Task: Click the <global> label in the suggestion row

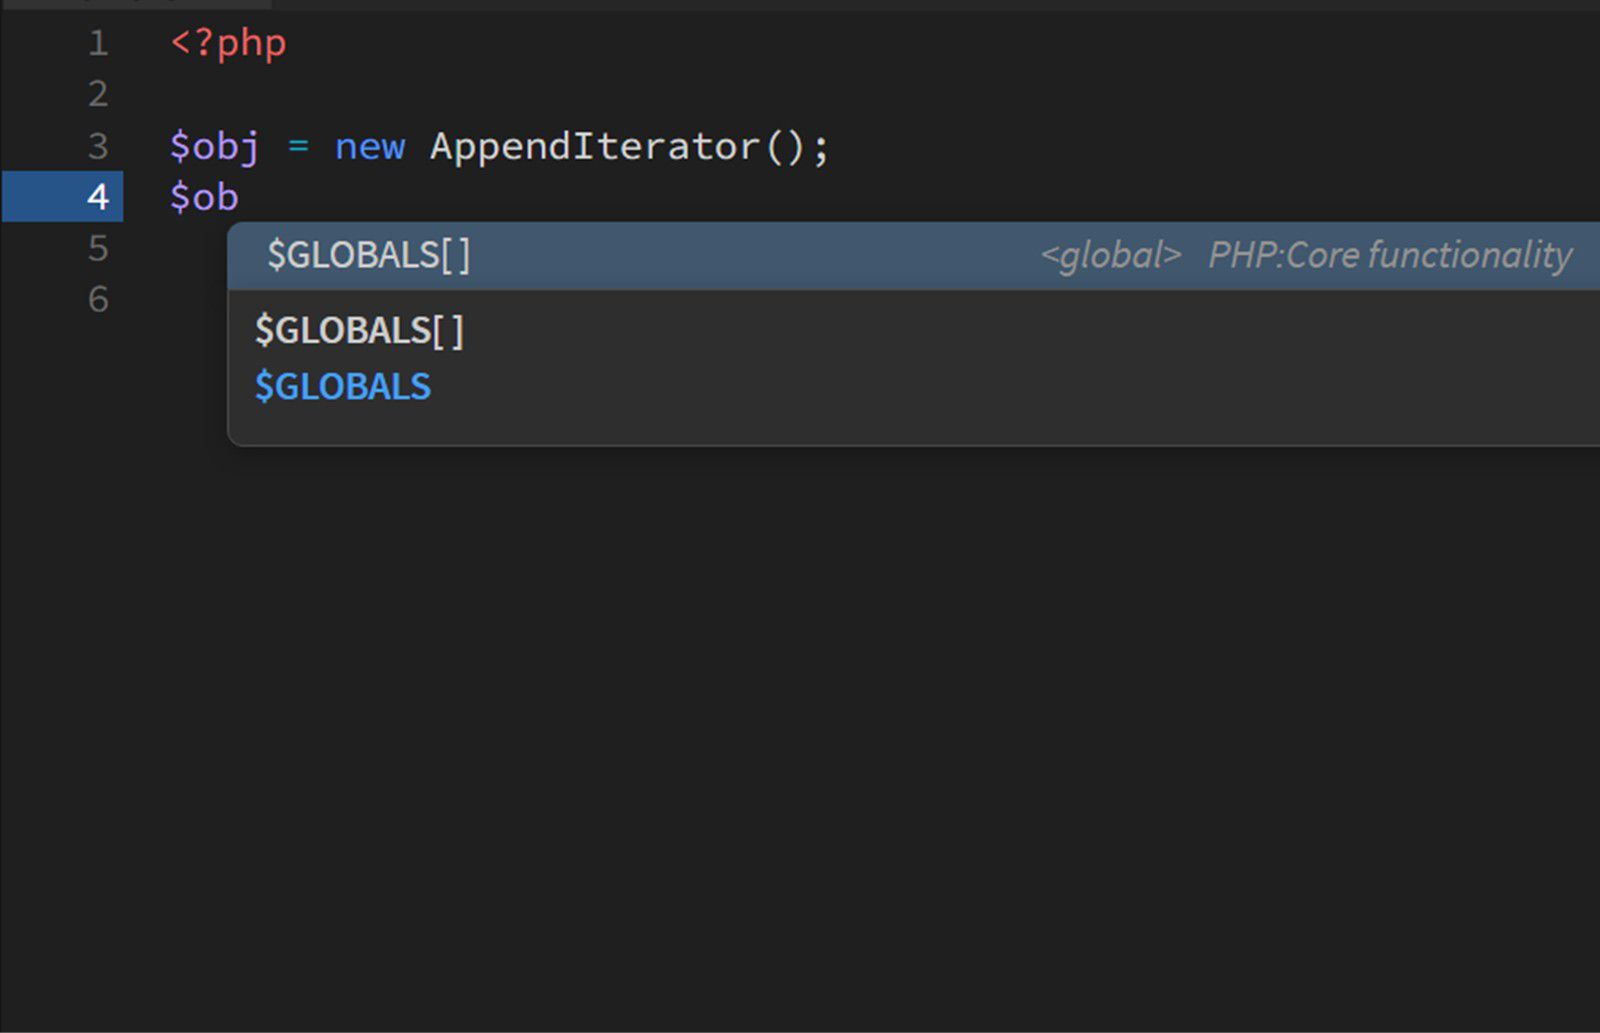Action: click(1110, 255)
